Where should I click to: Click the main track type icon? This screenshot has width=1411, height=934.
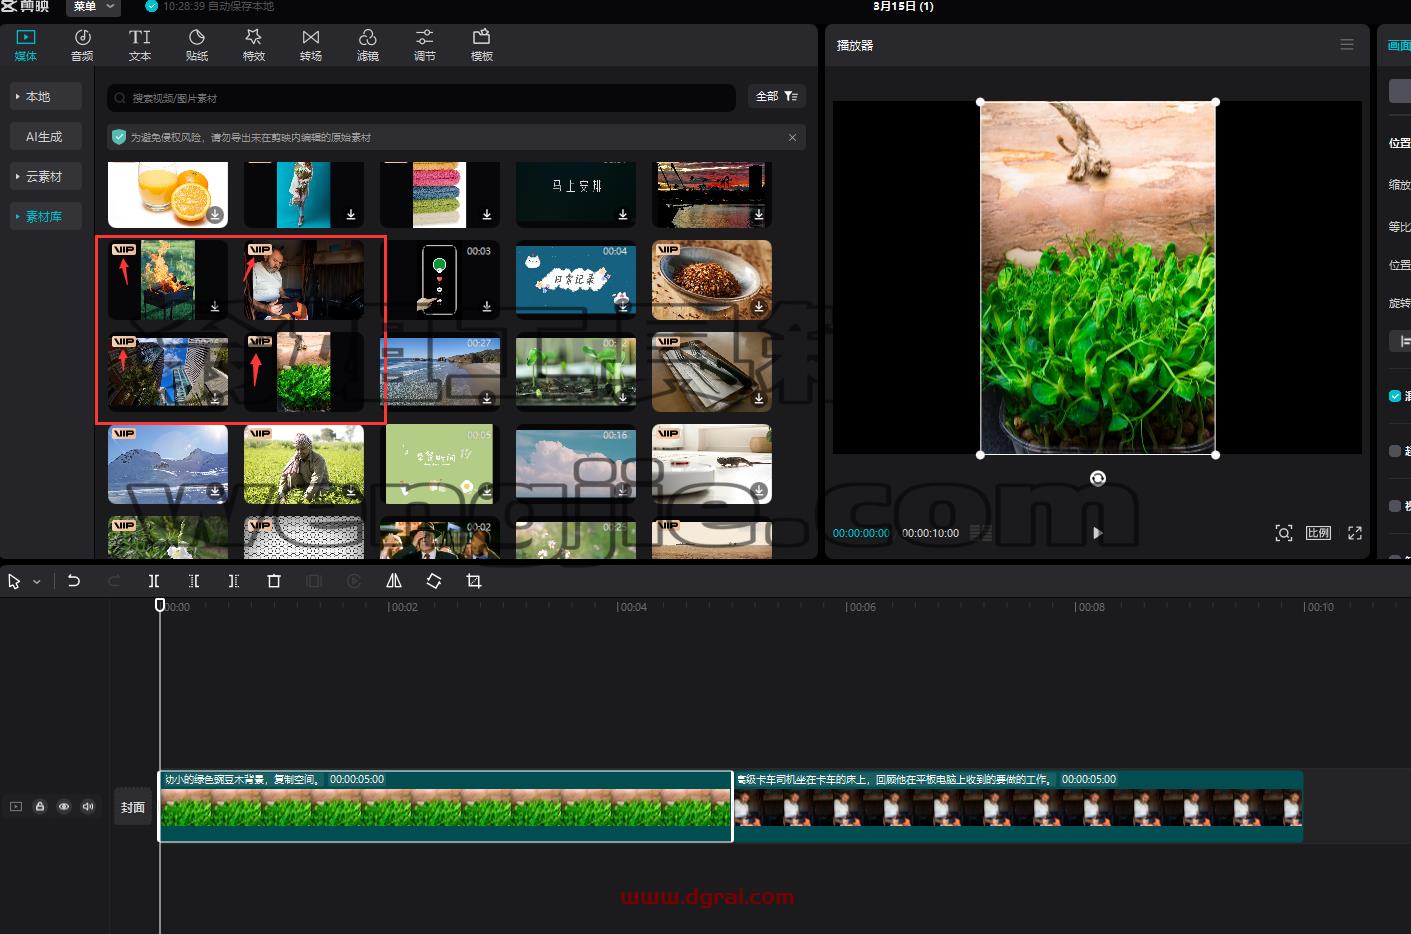[16, 806]
